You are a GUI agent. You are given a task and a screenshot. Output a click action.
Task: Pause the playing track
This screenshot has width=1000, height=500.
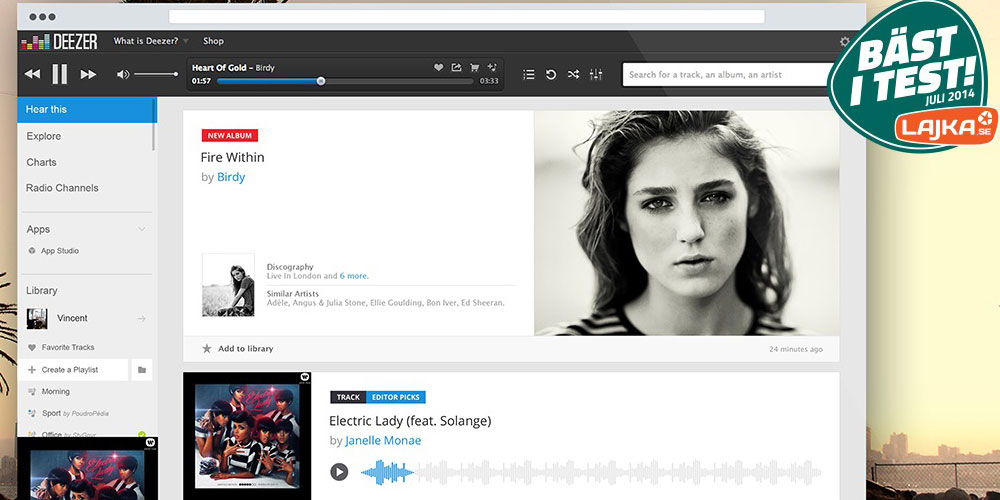click(59, 74)
